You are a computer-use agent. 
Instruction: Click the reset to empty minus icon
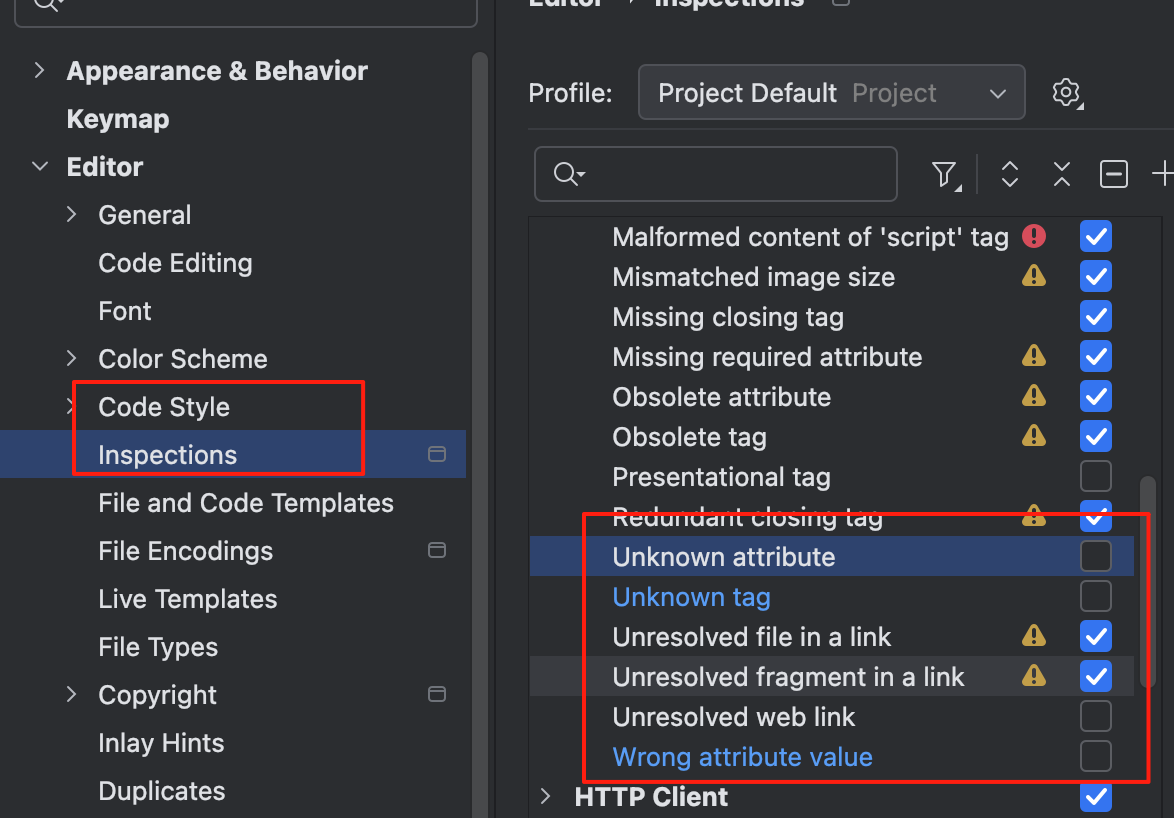click(1113, 175)
